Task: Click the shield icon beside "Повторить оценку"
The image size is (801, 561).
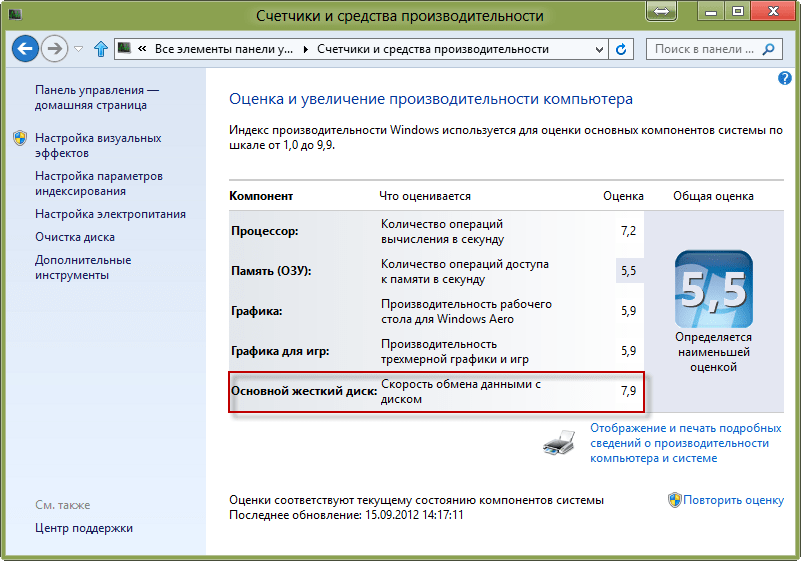Action: 675,499
